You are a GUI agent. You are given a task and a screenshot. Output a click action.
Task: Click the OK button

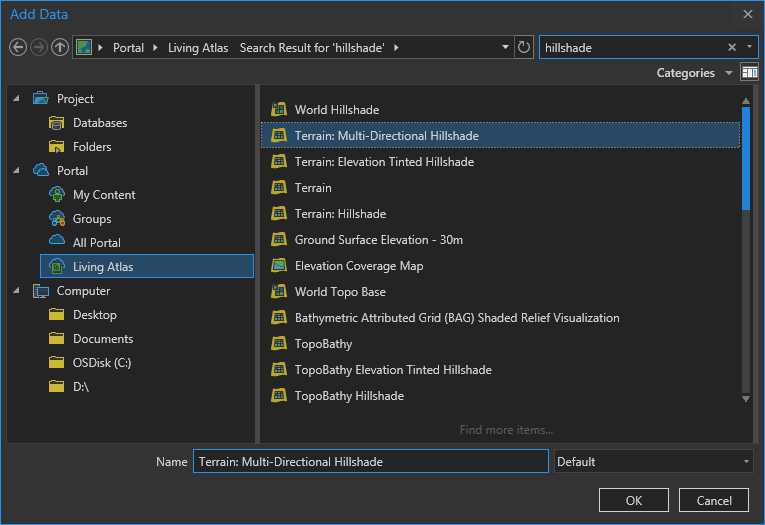(633, 500)
